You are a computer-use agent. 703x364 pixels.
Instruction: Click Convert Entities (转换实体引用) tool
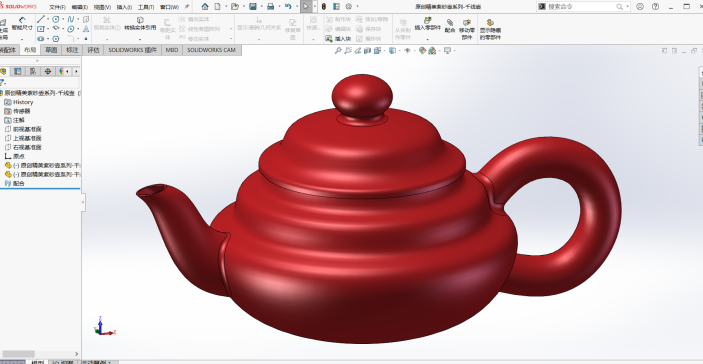pyautogui.click(x=140, y=24)
